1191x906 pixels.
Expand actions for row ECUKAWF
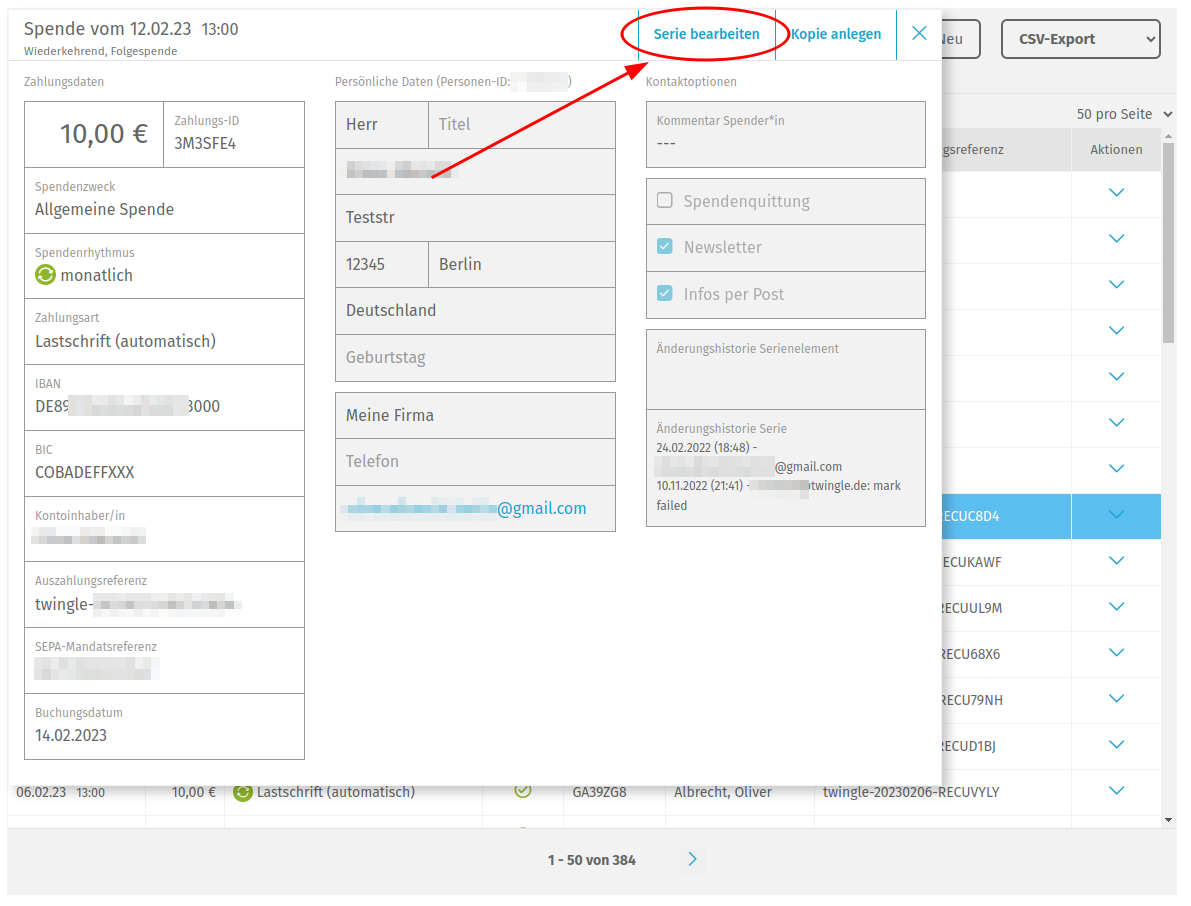pyautogui.click(x=1116, y=561)
